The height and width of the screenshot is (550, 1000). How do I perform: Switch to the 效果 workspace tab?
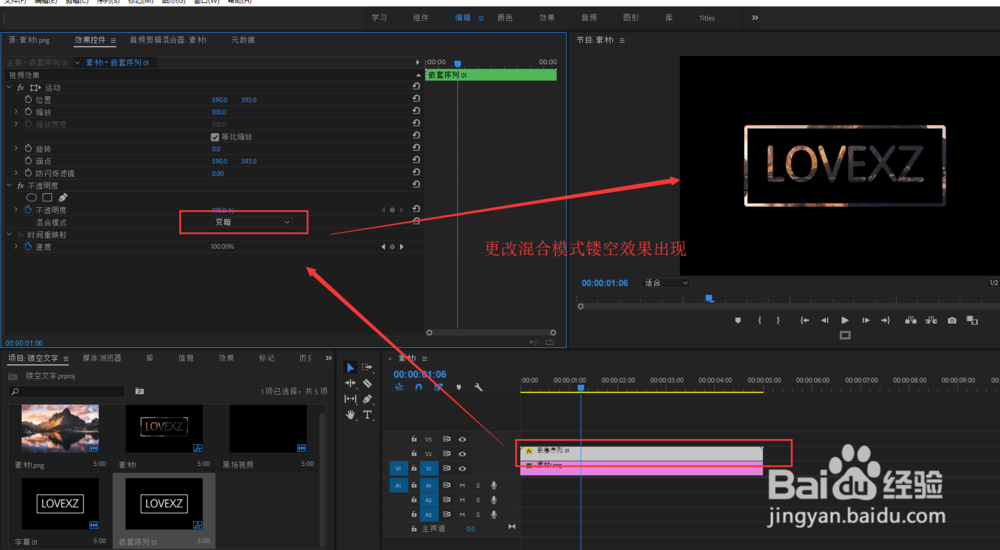547,18
